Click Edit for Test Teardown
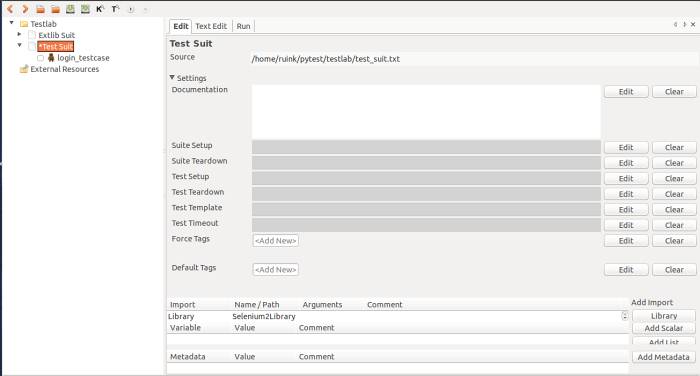Screen dimensions: 700x376 coord(626,194)
